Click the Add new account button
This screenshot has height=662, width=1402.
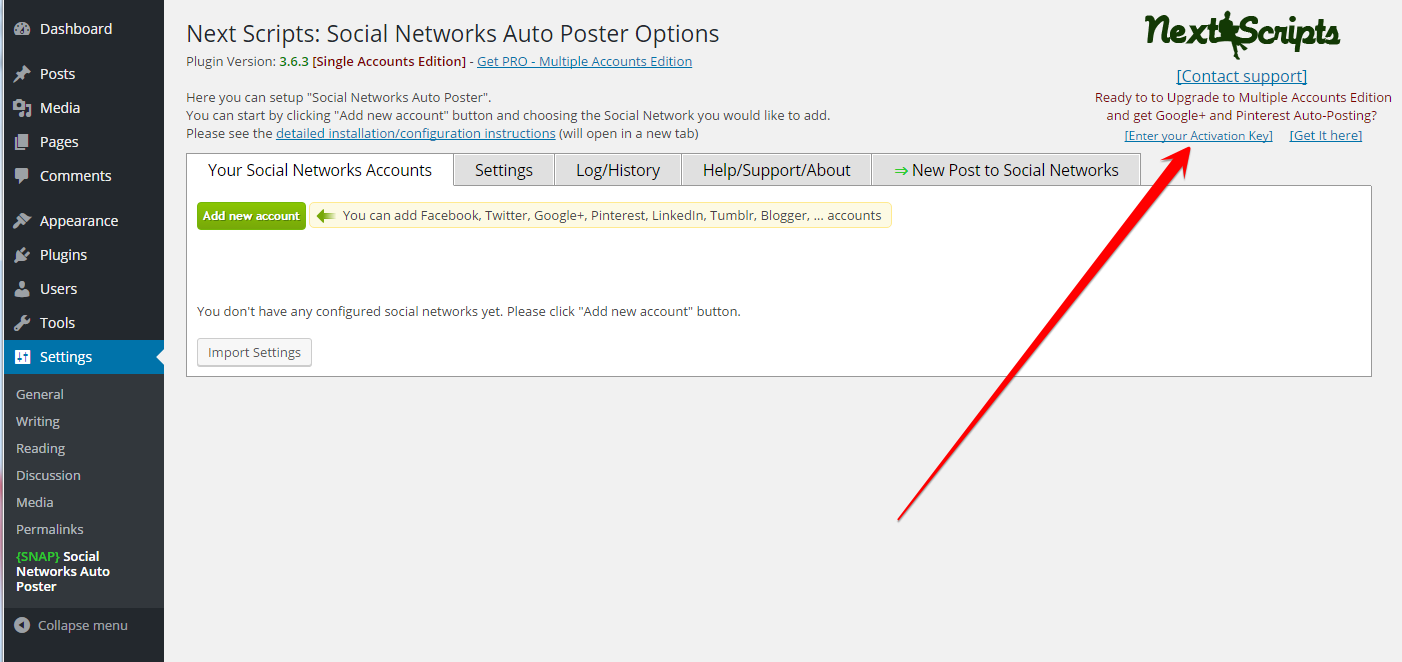[x=251, y=216]
